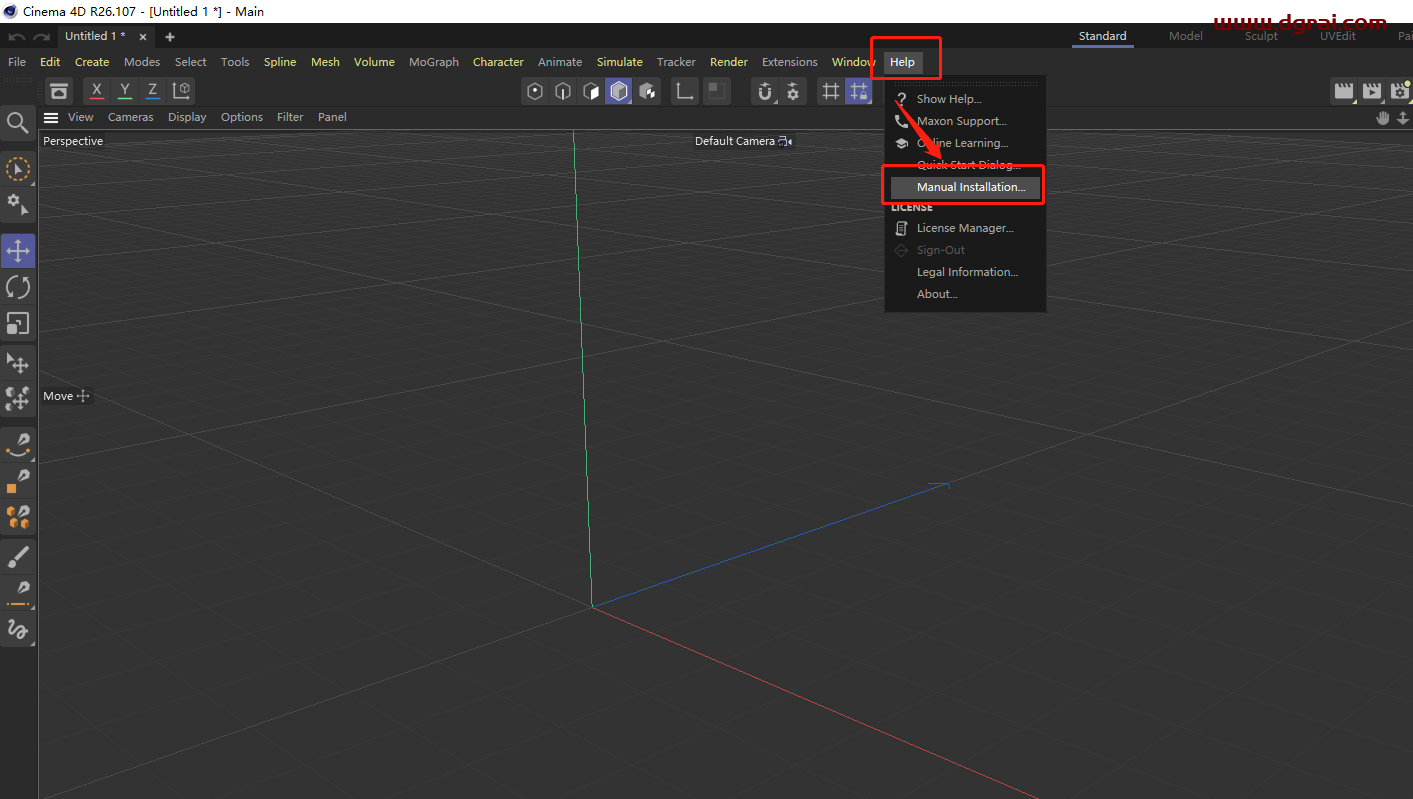Click the Edit Render Settings icon
Screen dimensions: 1413x799
point(1400,90)
